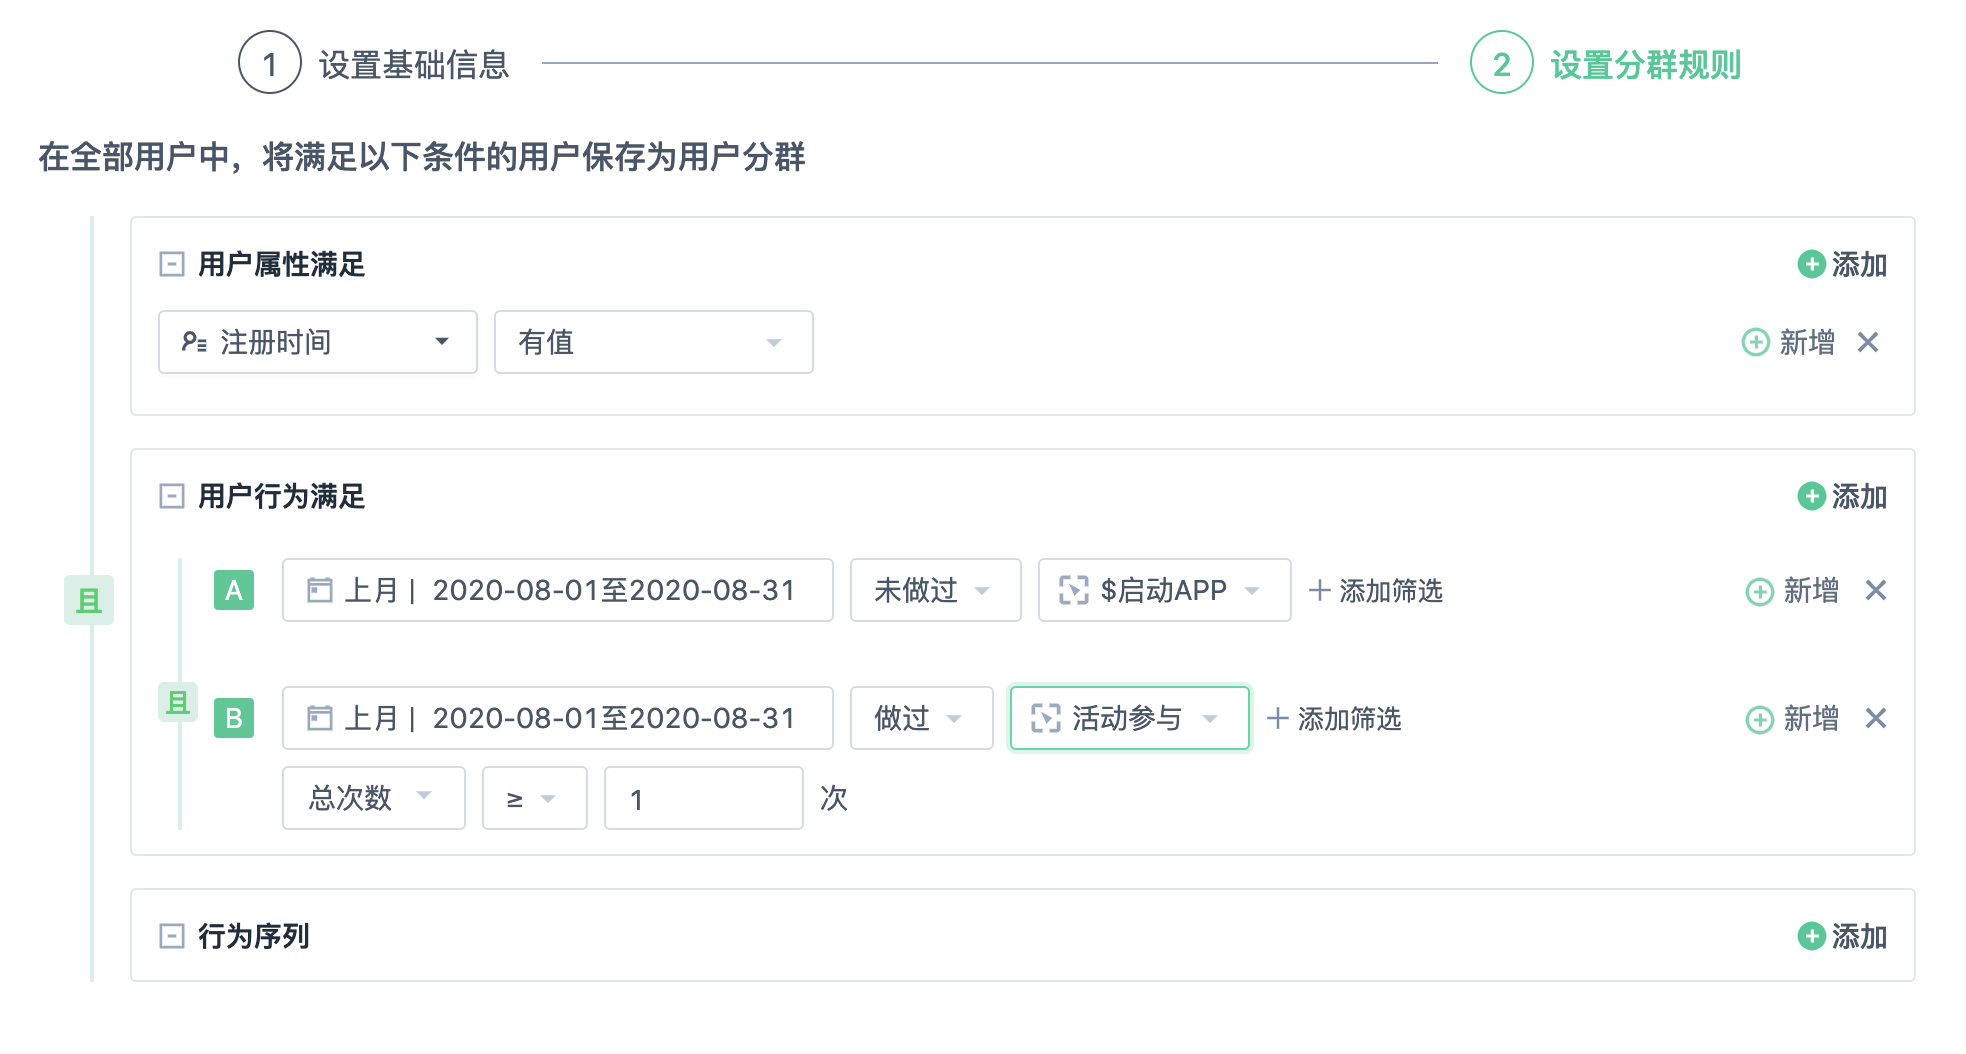This screenshot has width=1966, height=1054.
Task: Click the user attribute icon in 注册时间
Action: pos(194,342)
